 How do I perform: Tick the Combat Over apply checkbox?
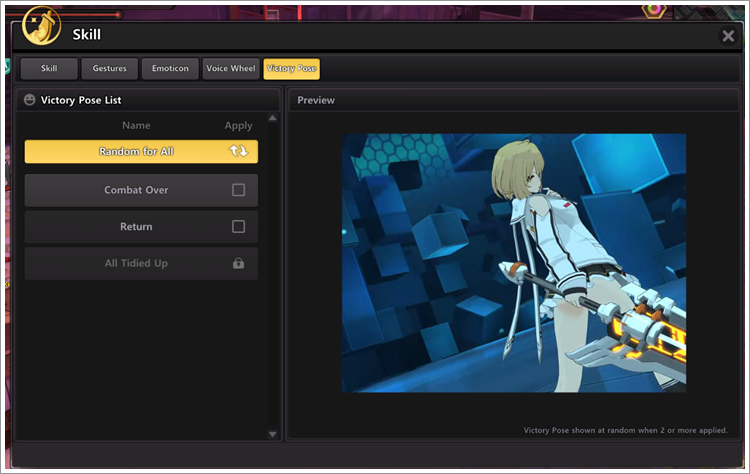pyautogui.click(x=238, y=190)
